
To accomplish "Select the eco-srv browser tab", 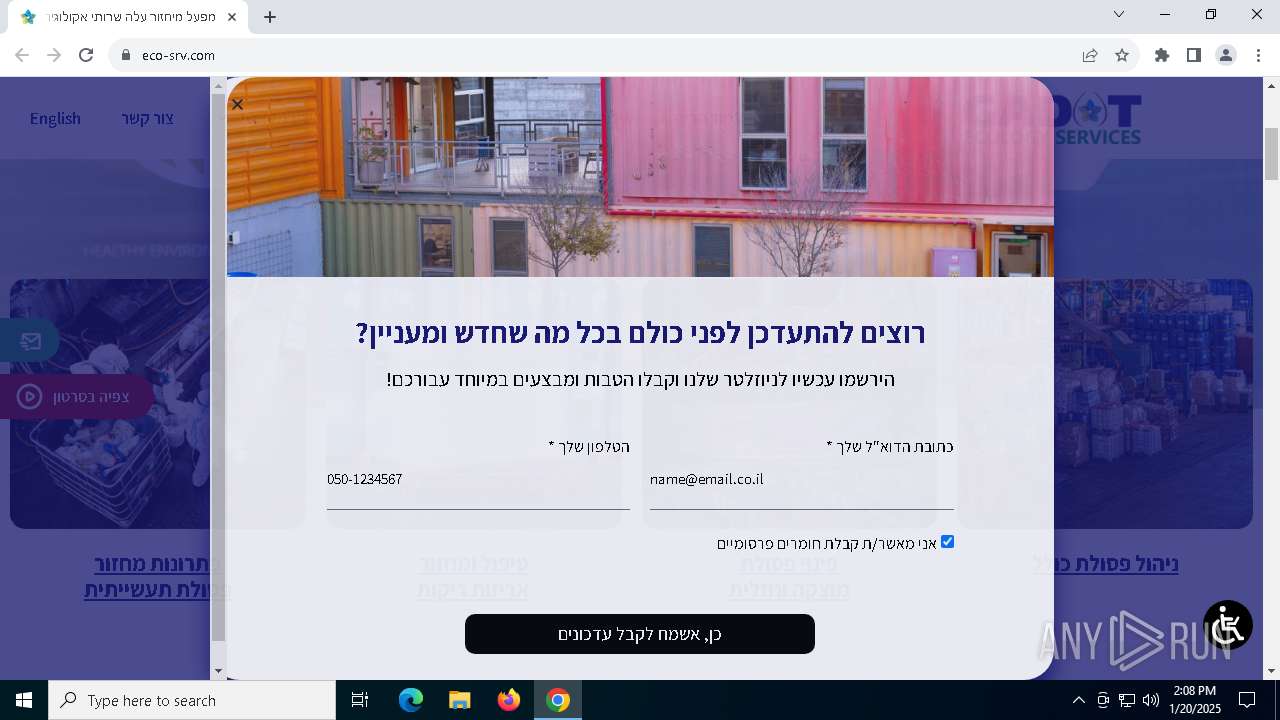I will (x=127, y=17).
